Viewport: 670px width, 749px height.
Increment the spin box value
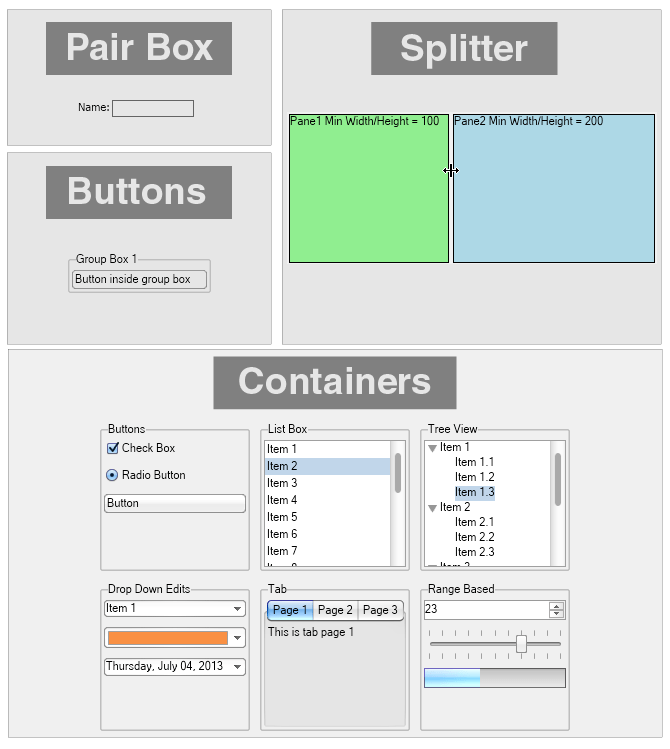point(557,605)
